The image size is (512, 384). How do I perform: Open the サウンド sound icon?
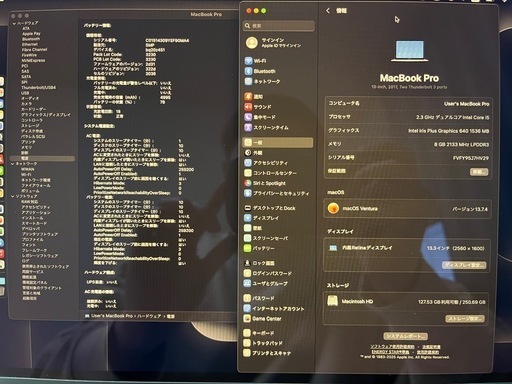[248, 107]
